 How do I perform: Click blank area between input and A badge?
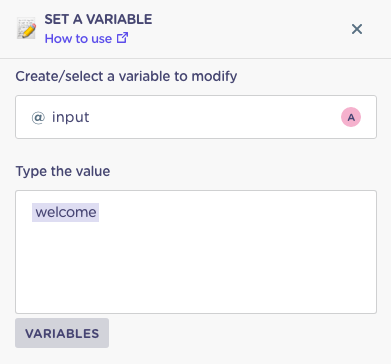tap(213, 117)
